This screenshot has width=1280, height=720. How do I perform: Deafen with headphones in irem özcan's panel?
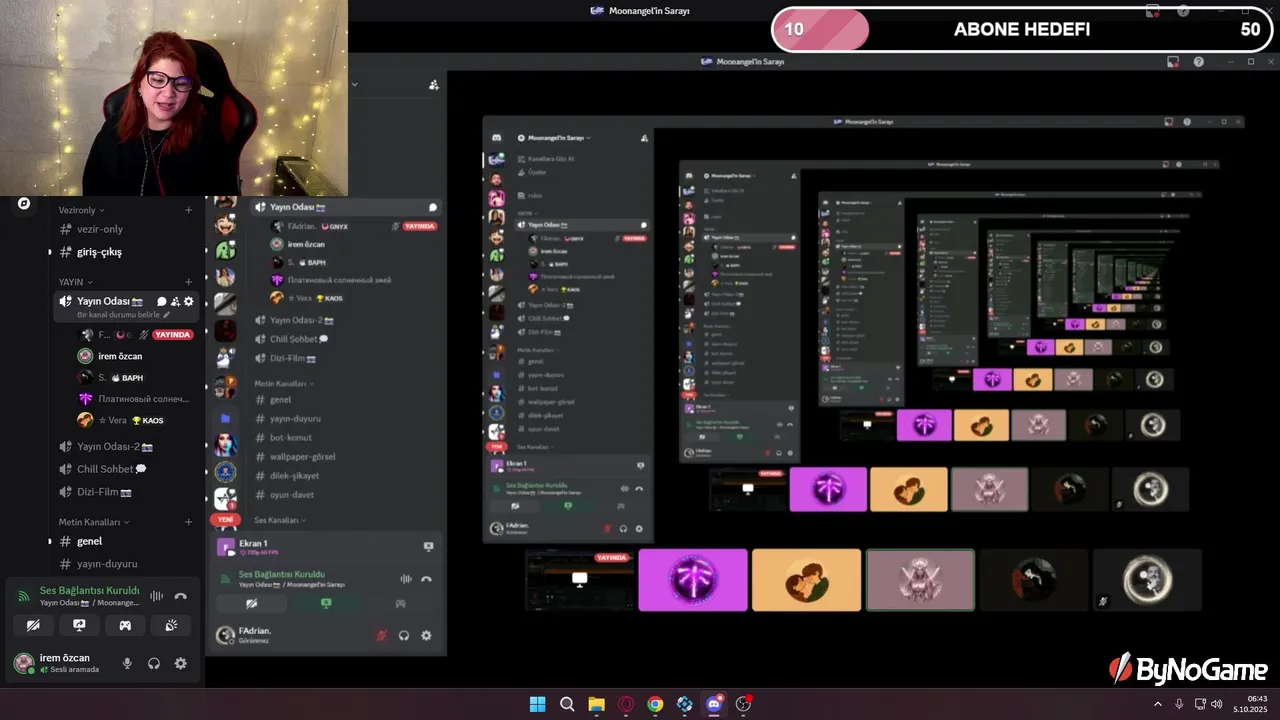(154, 663)
